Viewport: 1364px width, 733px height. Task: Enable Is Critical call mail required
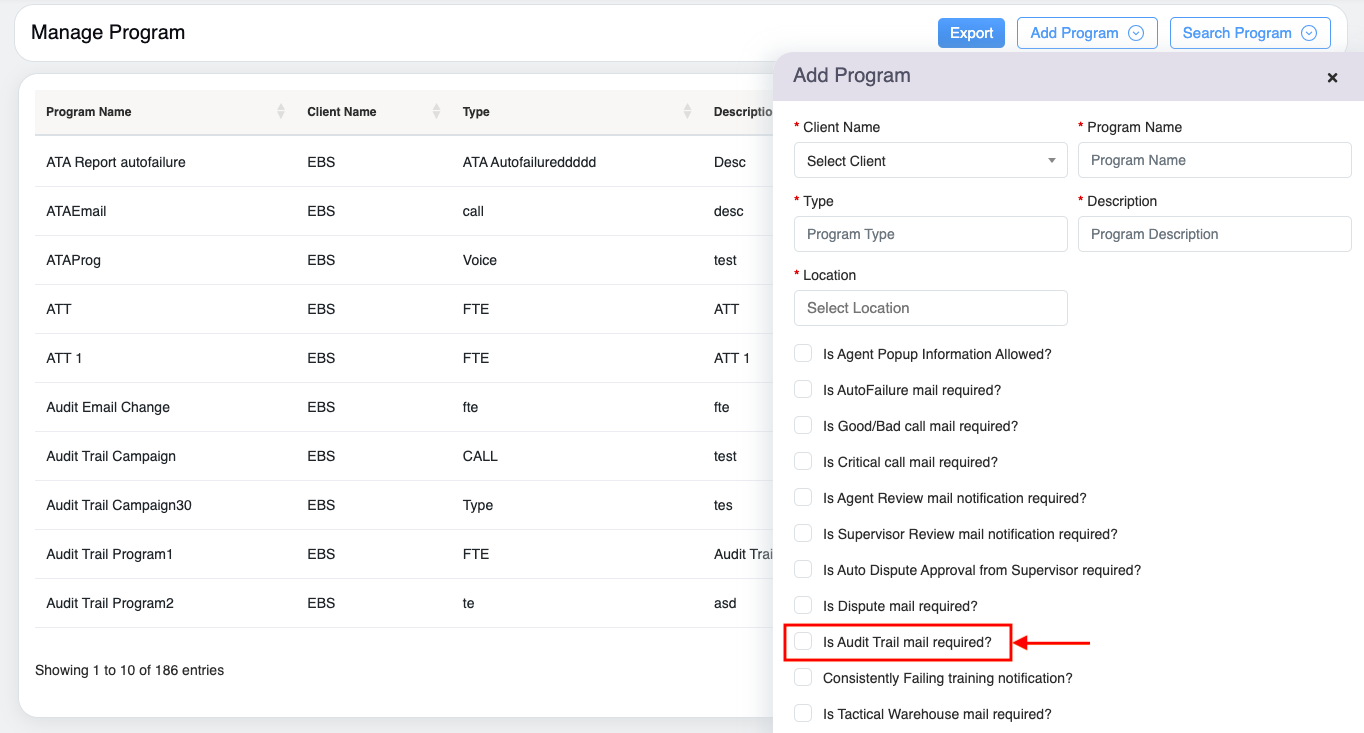click(x=803, y=462)
